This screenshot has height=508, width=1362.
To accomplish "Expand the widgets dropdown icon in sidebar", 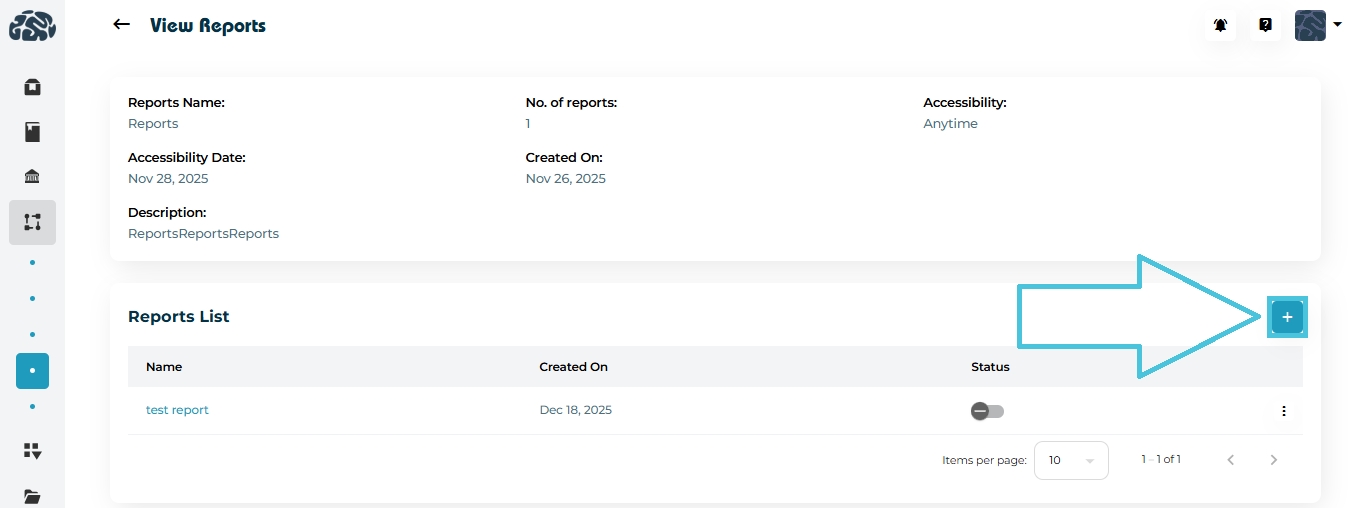I will [x=32, y=451].
